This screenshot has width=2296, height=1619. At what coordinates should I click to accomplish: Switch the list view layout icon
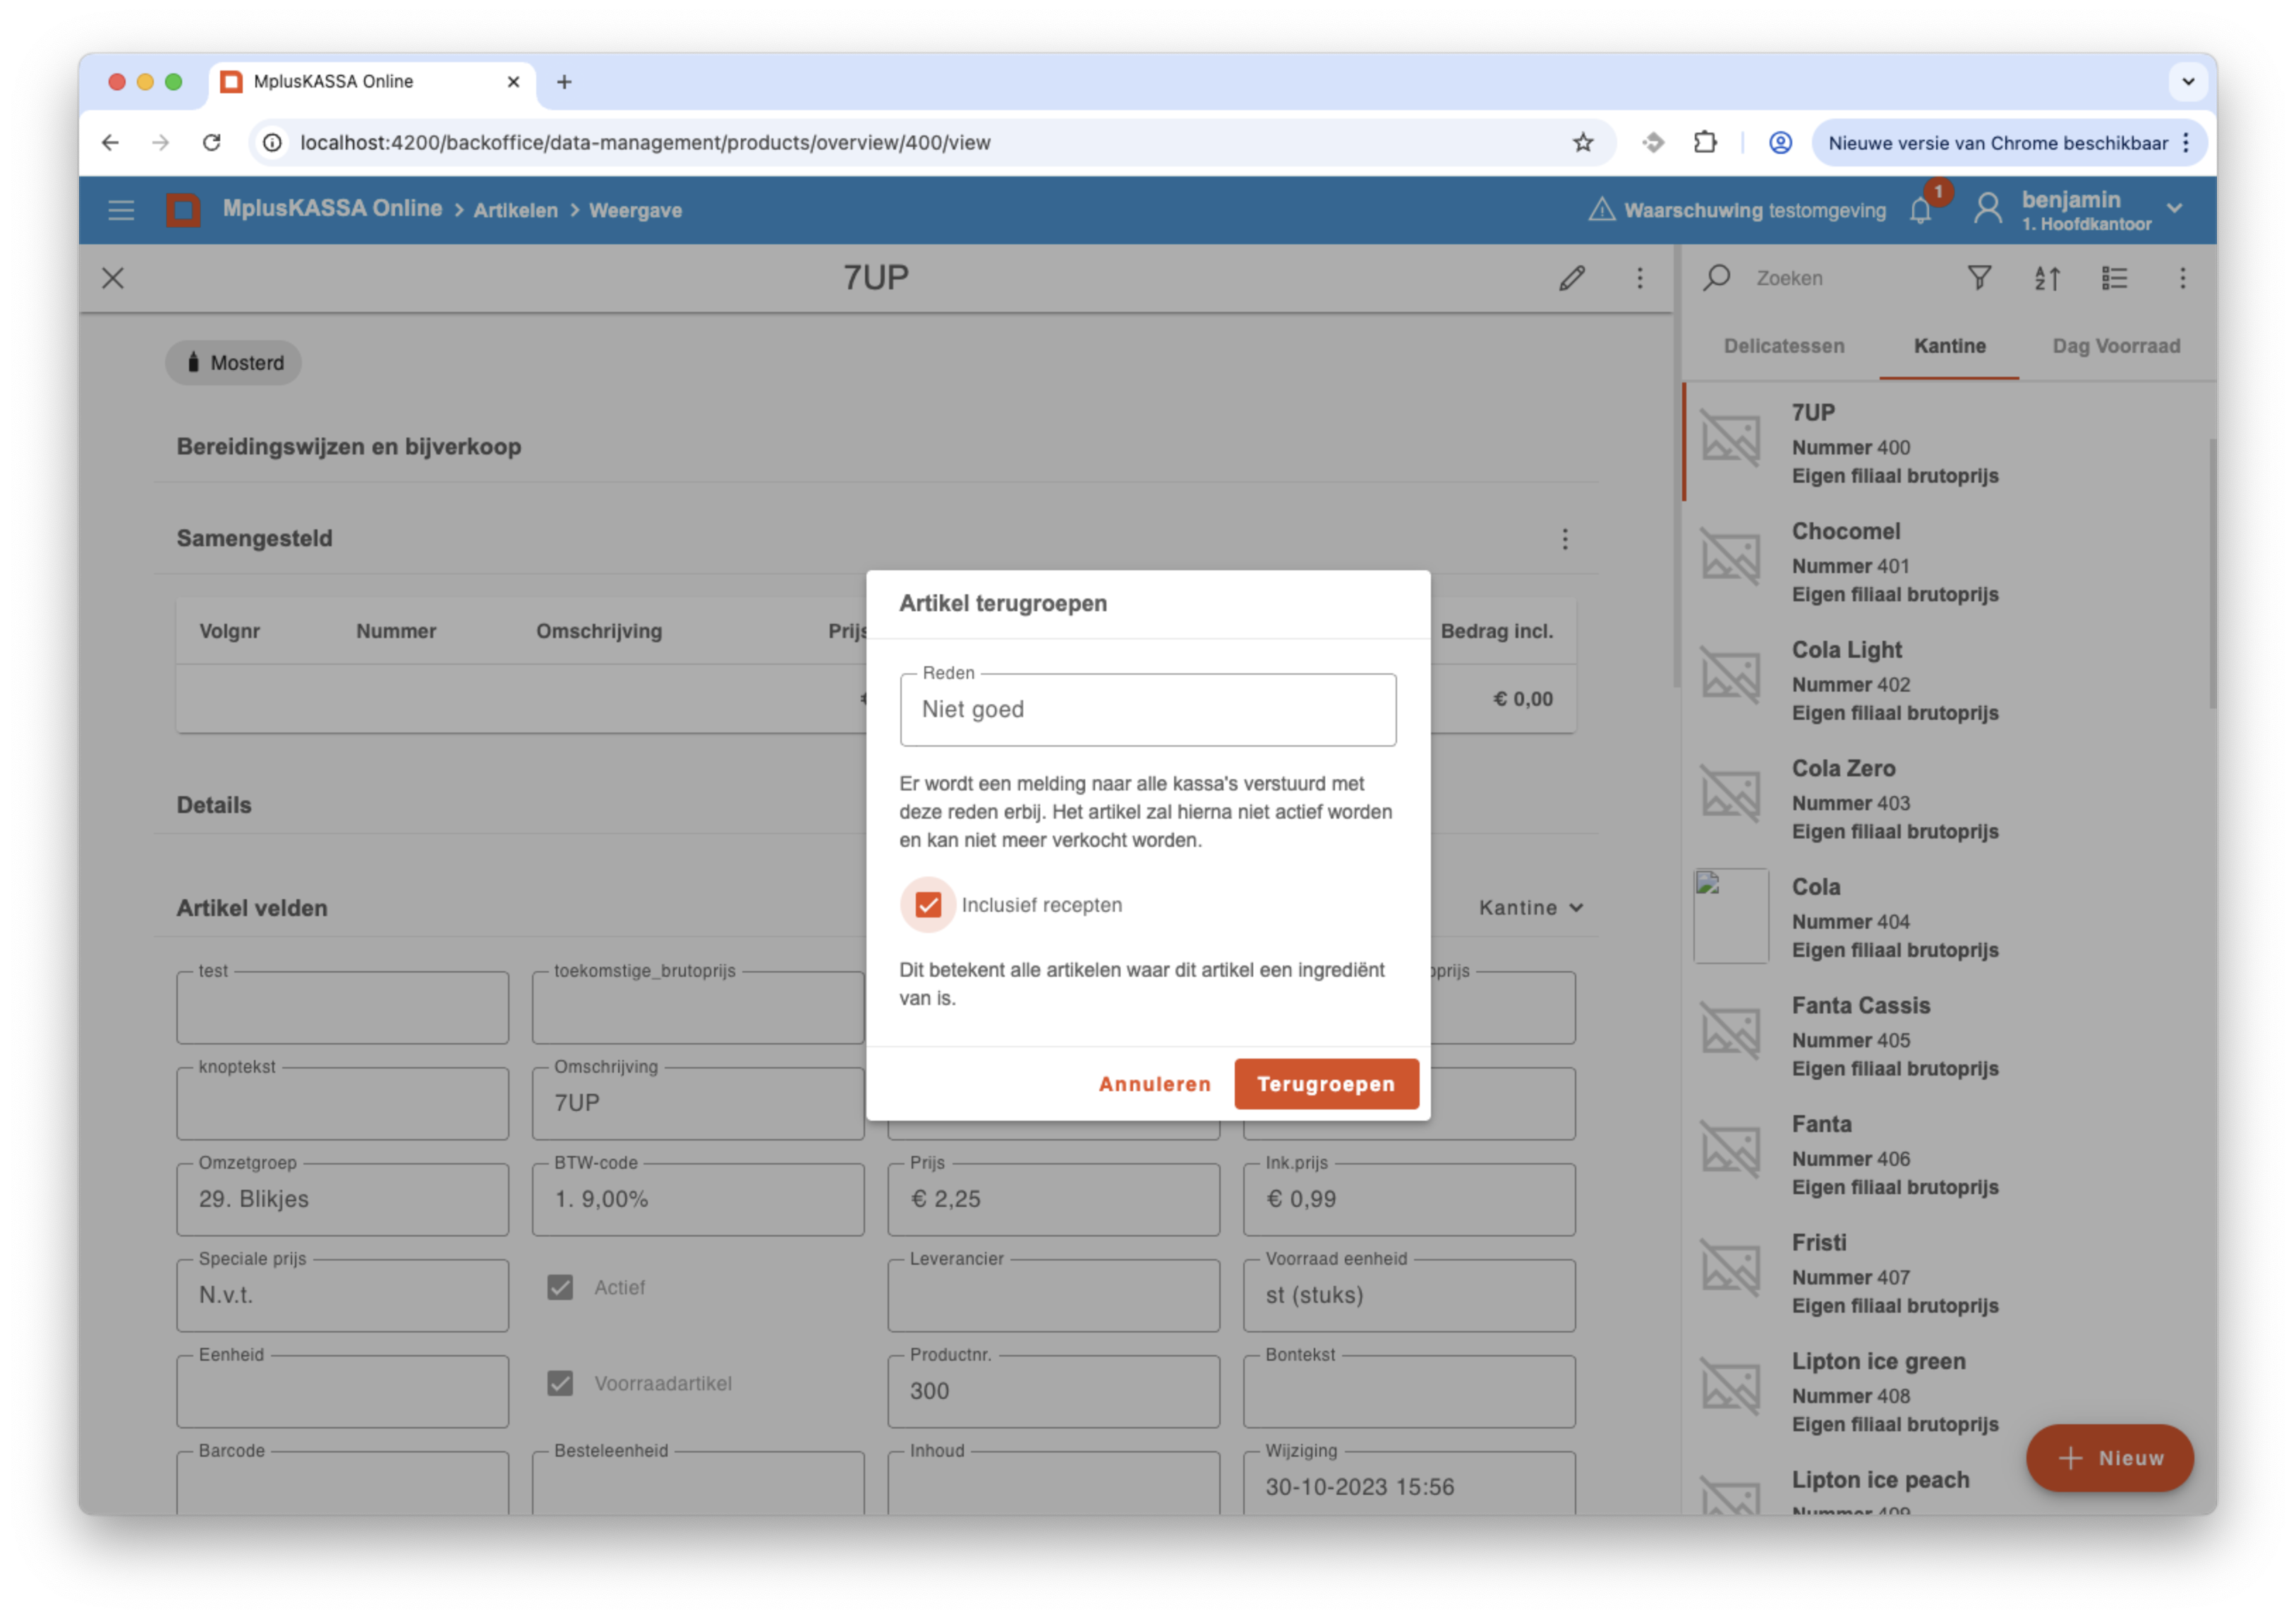(x=2114, y=278)
